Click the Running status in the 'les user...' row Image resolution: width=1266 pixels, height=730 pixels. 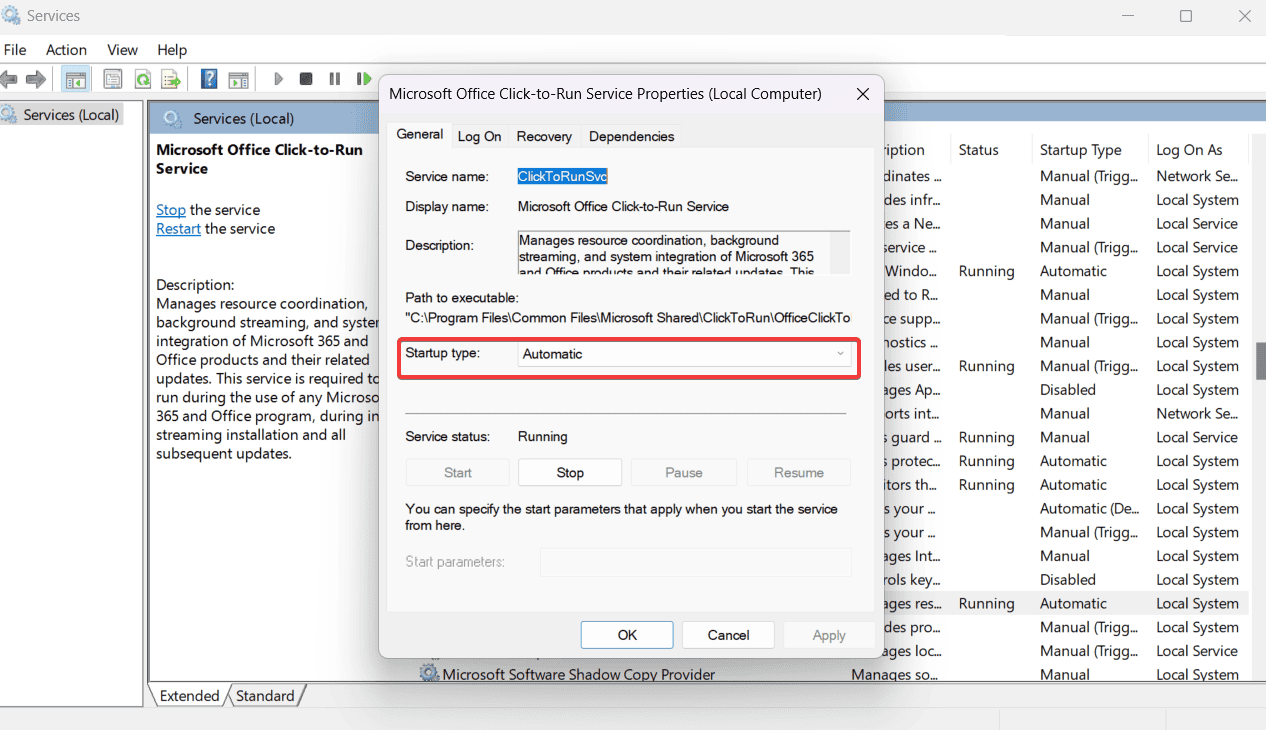[x=986, y=366]
